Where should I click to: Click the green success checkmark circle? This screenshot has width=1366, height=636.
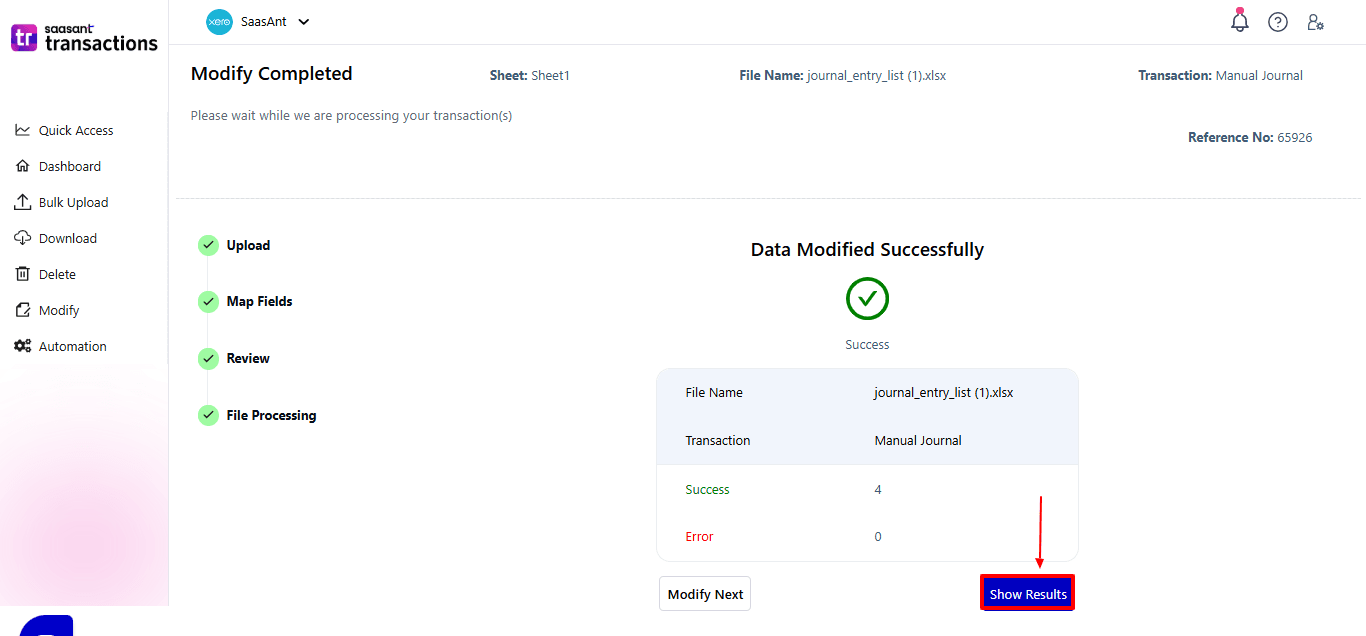(867, 298)
